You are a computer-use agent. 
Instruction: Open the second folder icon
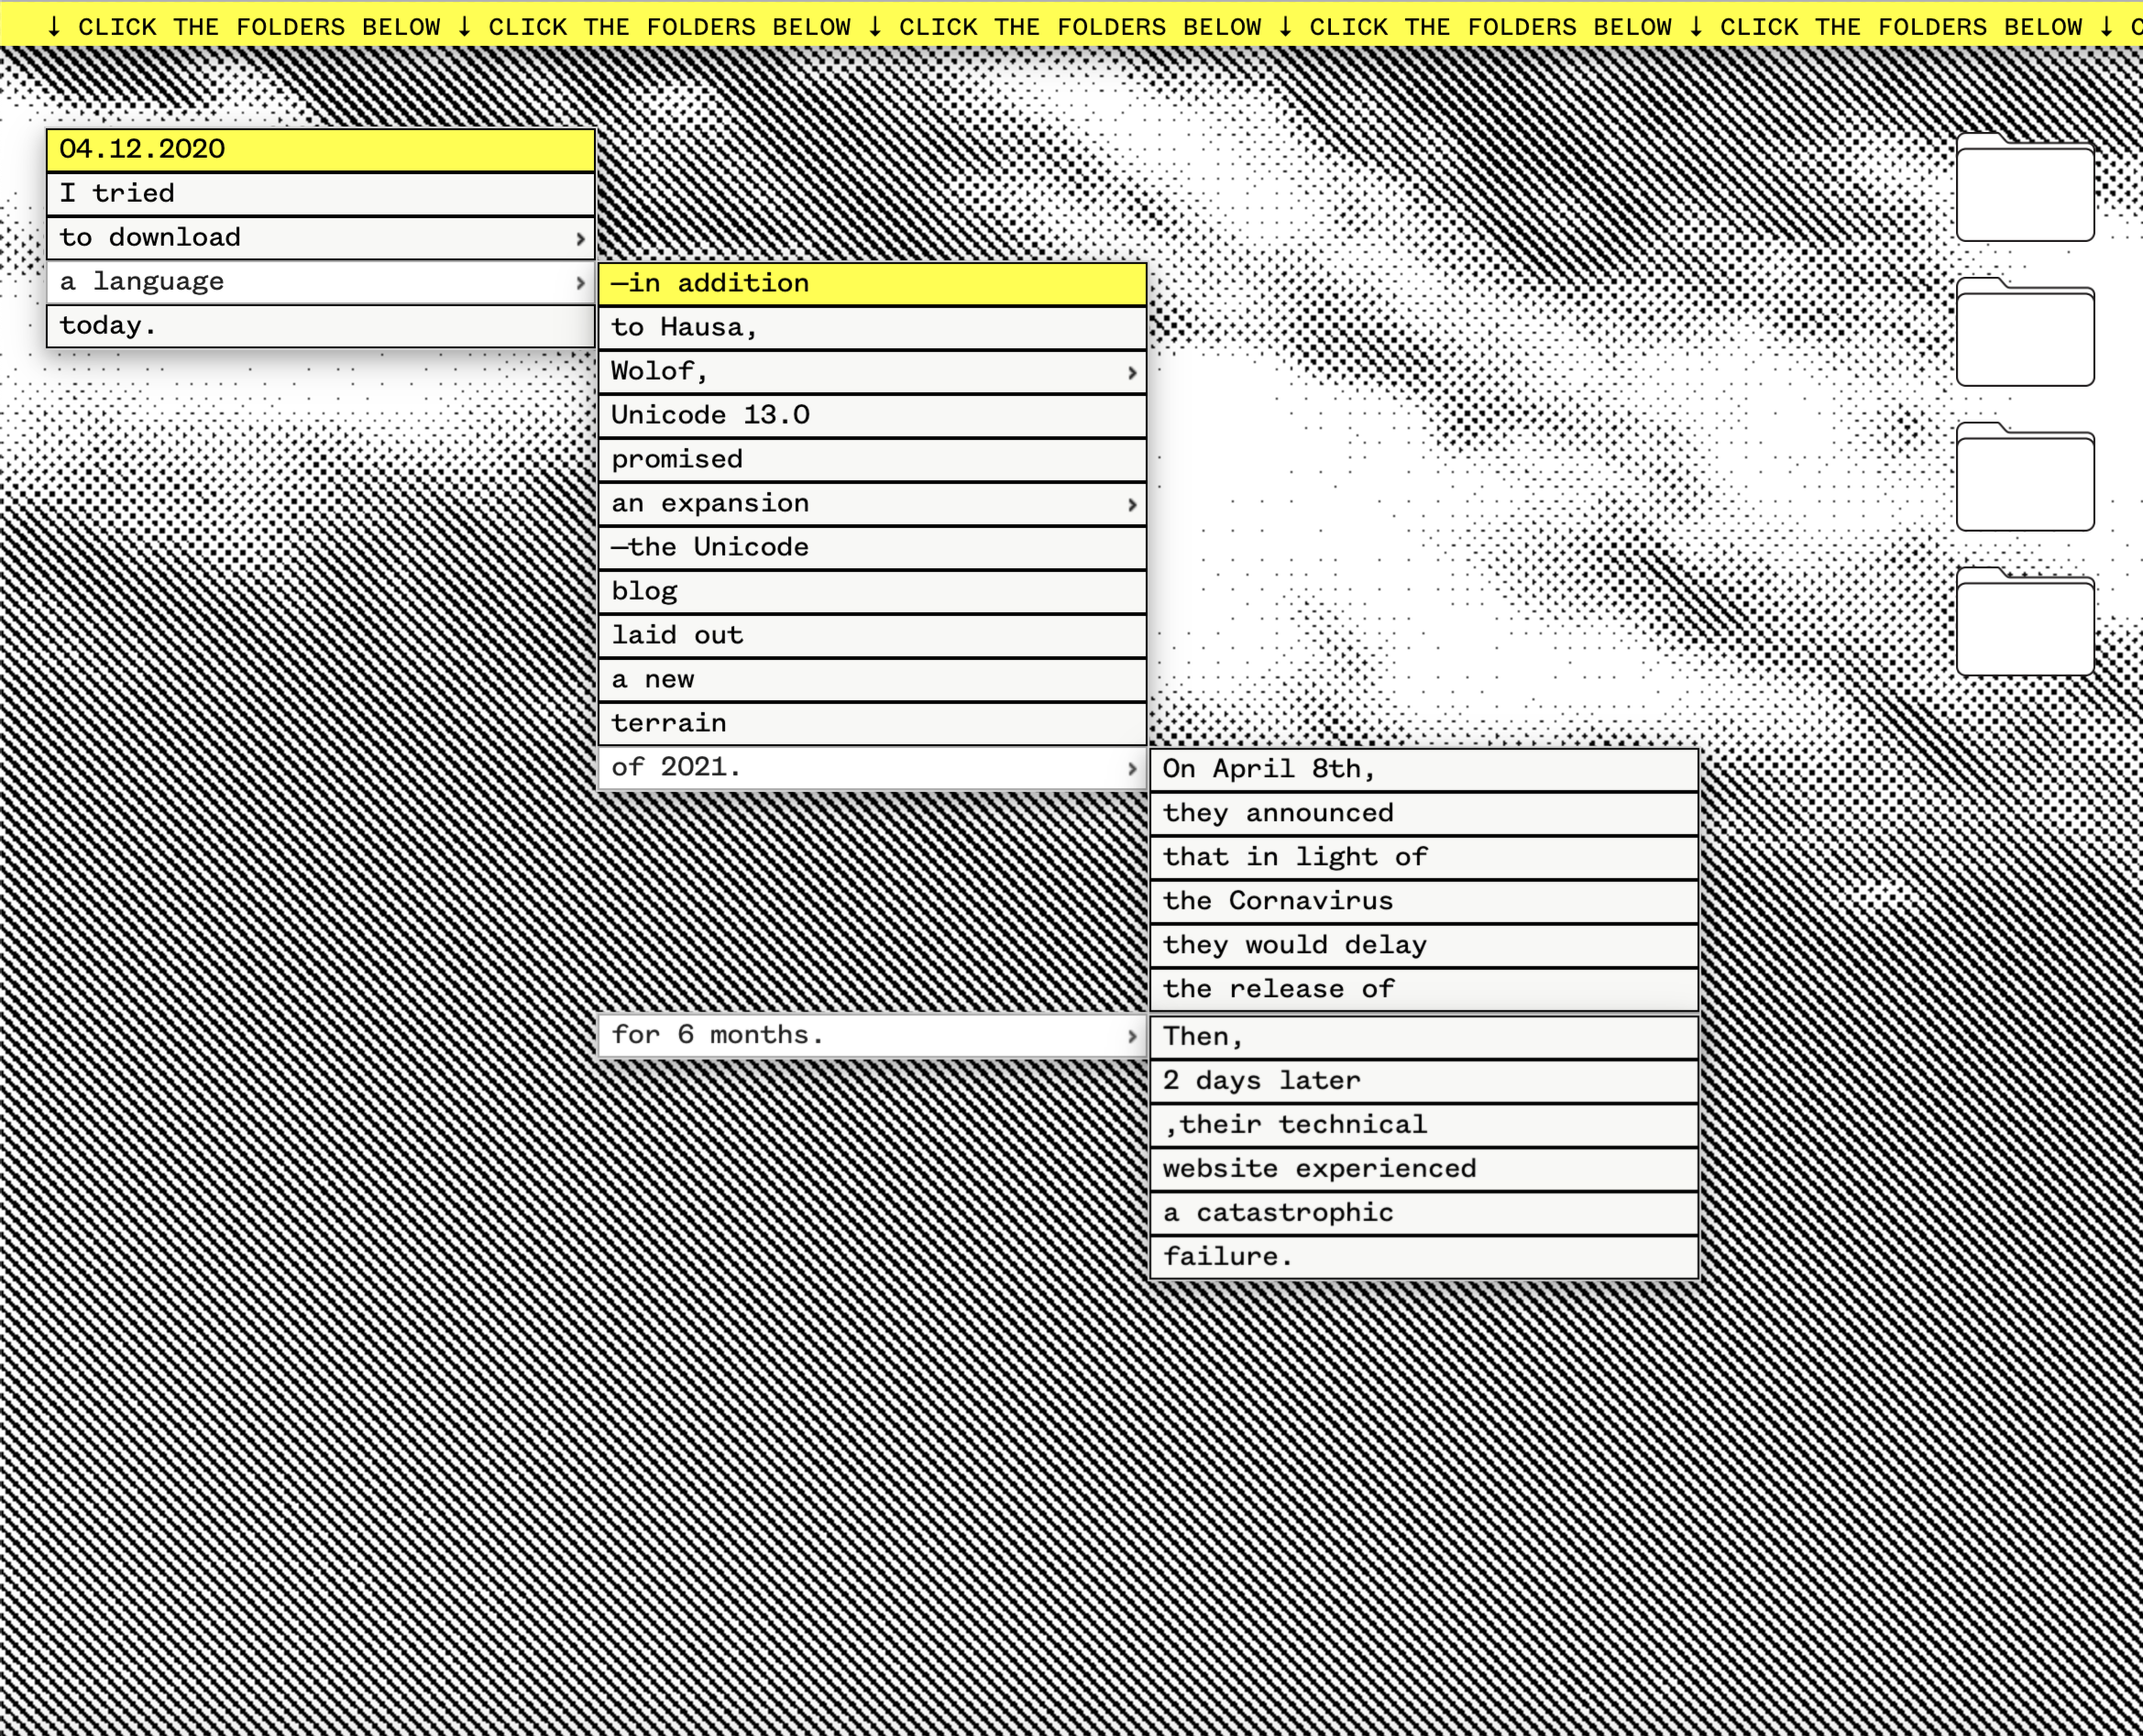point(2024,334)
